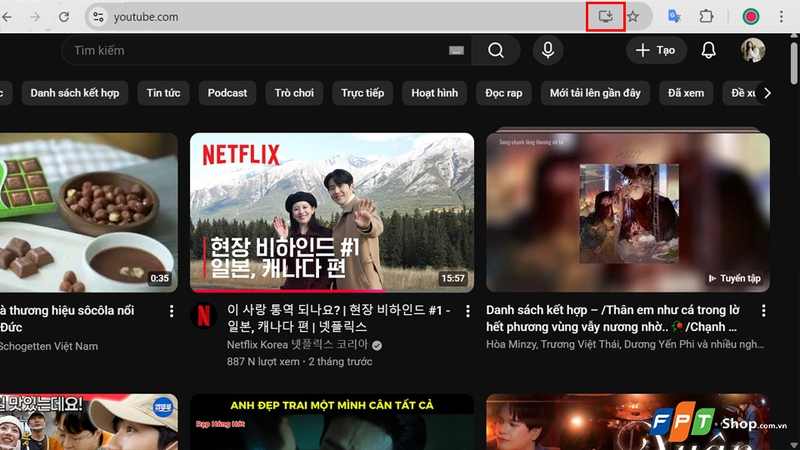
Task: Click the youtube.com address bar
Action: coord(337,17)
